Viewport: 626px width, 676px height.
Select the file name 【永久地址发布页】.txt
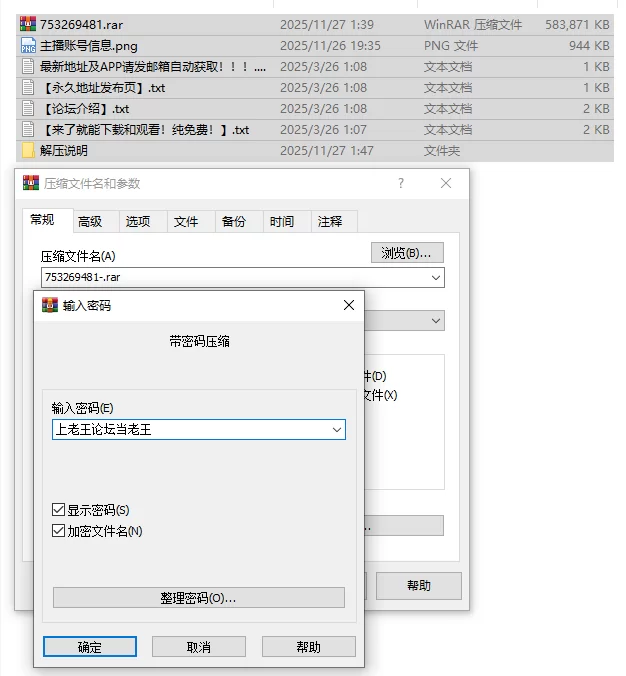point(103,88)
